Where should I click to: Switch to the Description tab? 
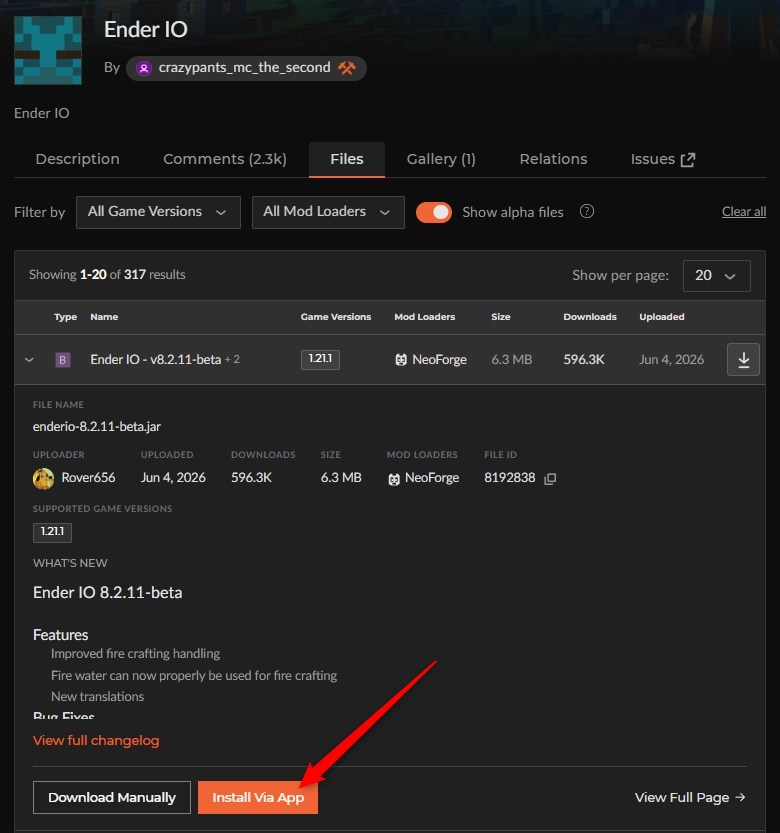point(78,159)
